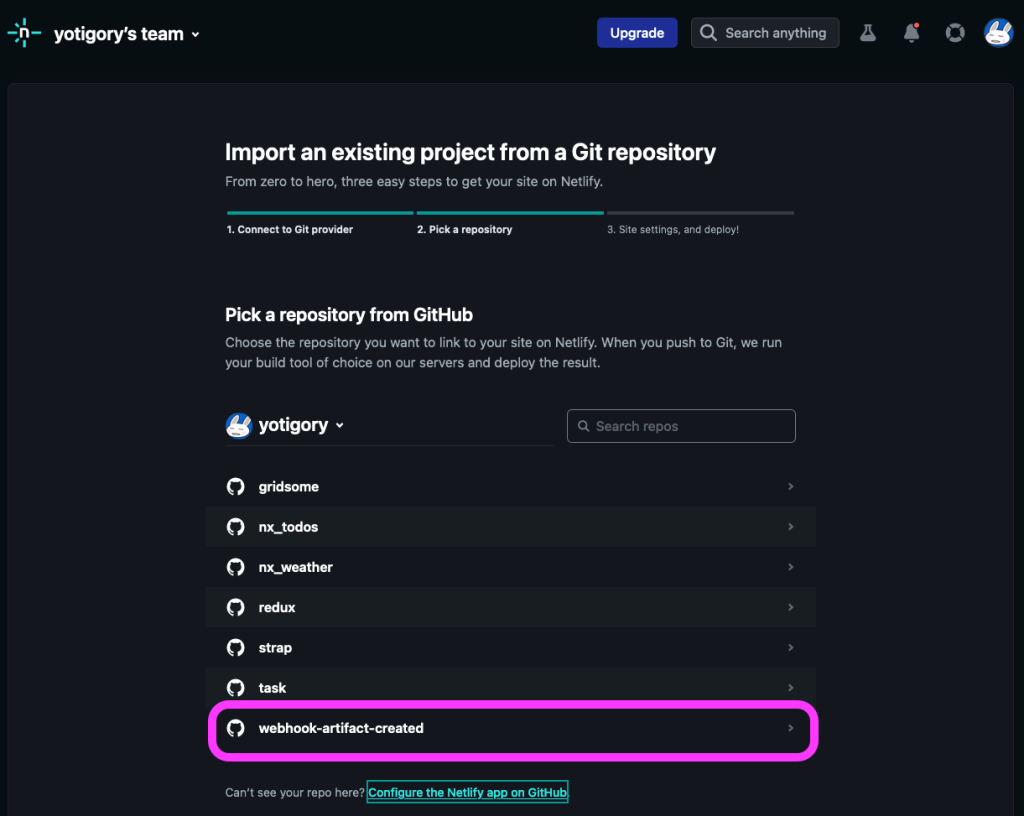Click the chevron on the redux row

click(790, 607)
